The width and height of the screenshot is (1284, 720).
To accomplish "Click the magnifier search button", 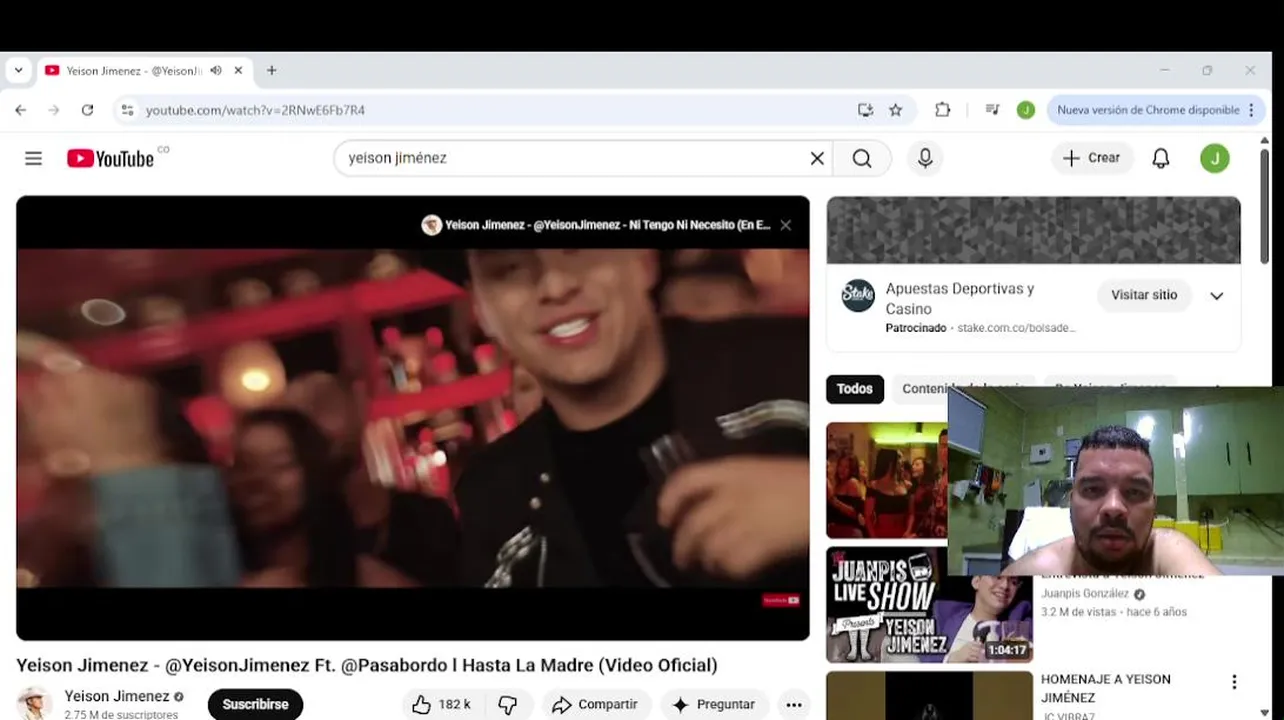I will pyautogui.click(x=862, y=158).
